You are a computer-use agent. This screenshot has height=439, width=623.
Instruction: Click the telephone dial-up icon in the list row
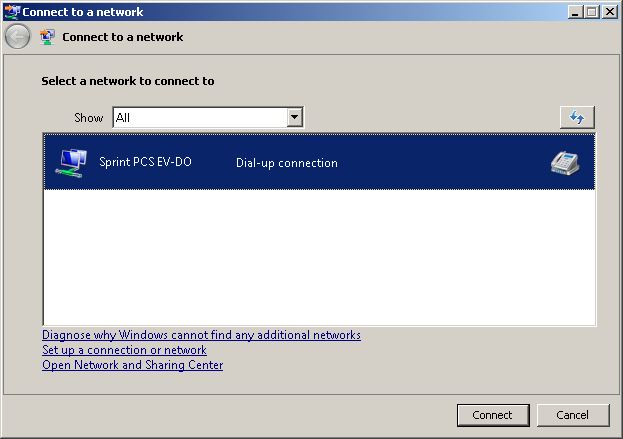(x=565, y=163)
